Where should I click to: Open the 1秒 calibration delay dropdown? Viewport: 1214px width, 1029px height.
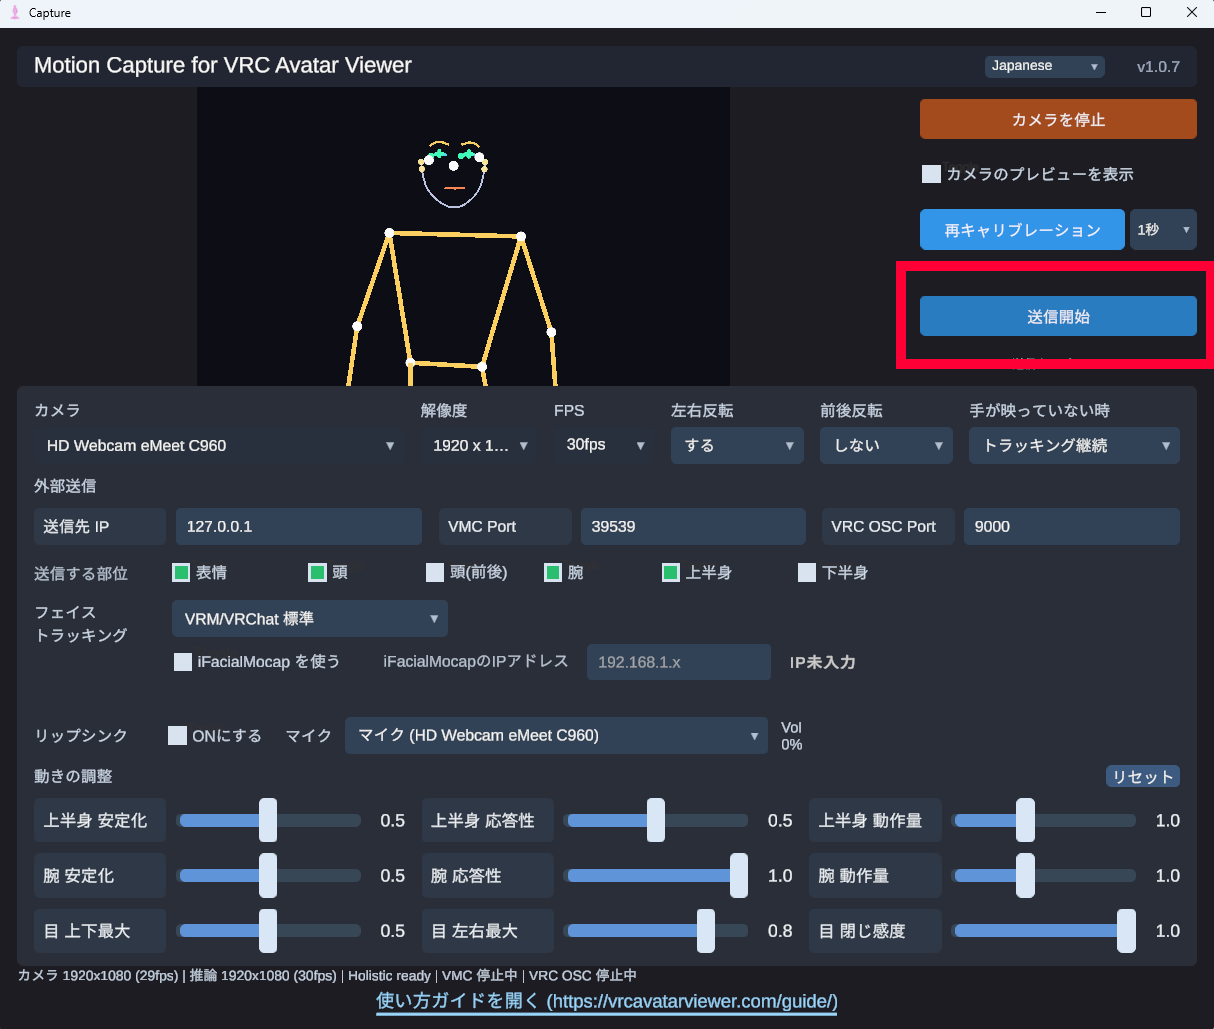(x=1163, y=230)
